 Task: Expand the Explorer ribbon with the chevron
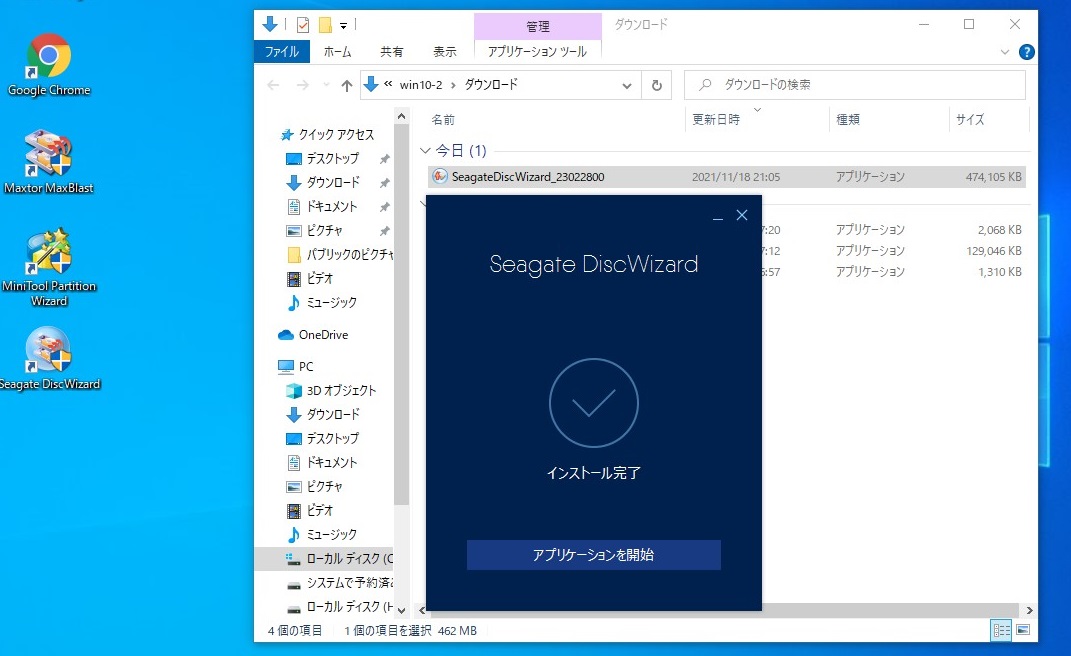pos(1005,52)
